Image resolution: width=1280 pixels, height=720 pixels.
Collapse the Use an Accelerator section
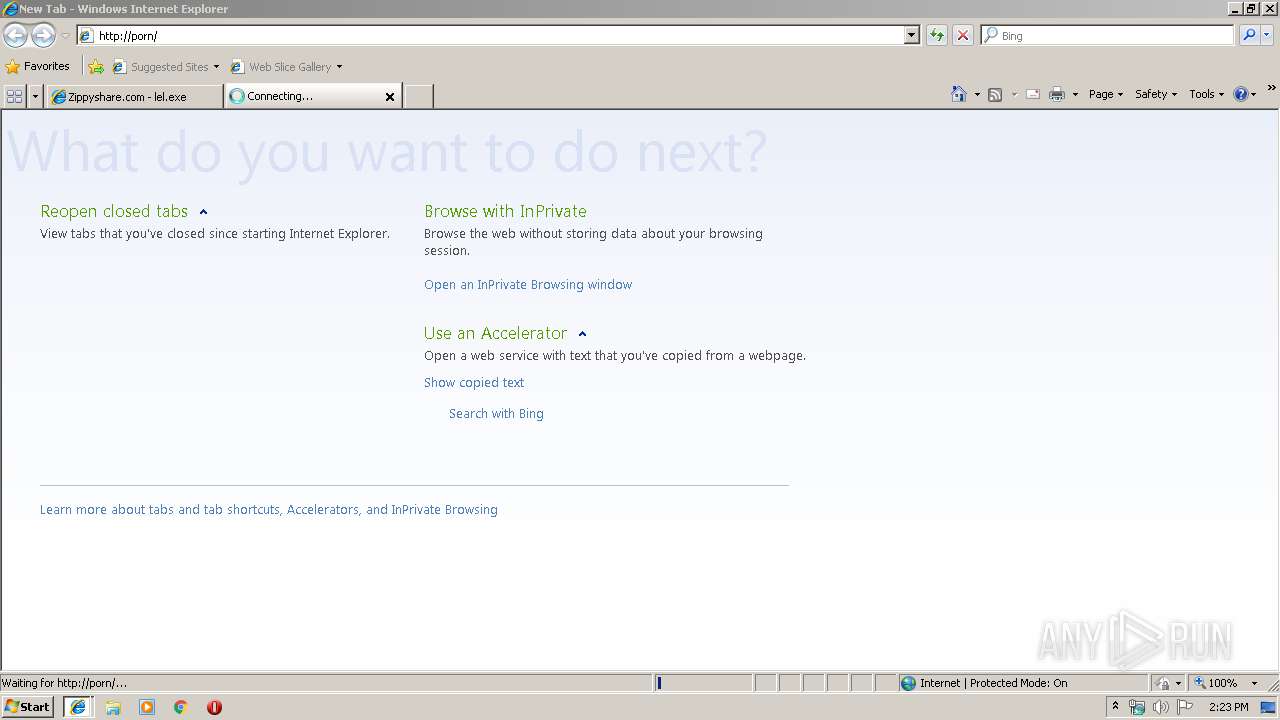click(x=582, y=334)
